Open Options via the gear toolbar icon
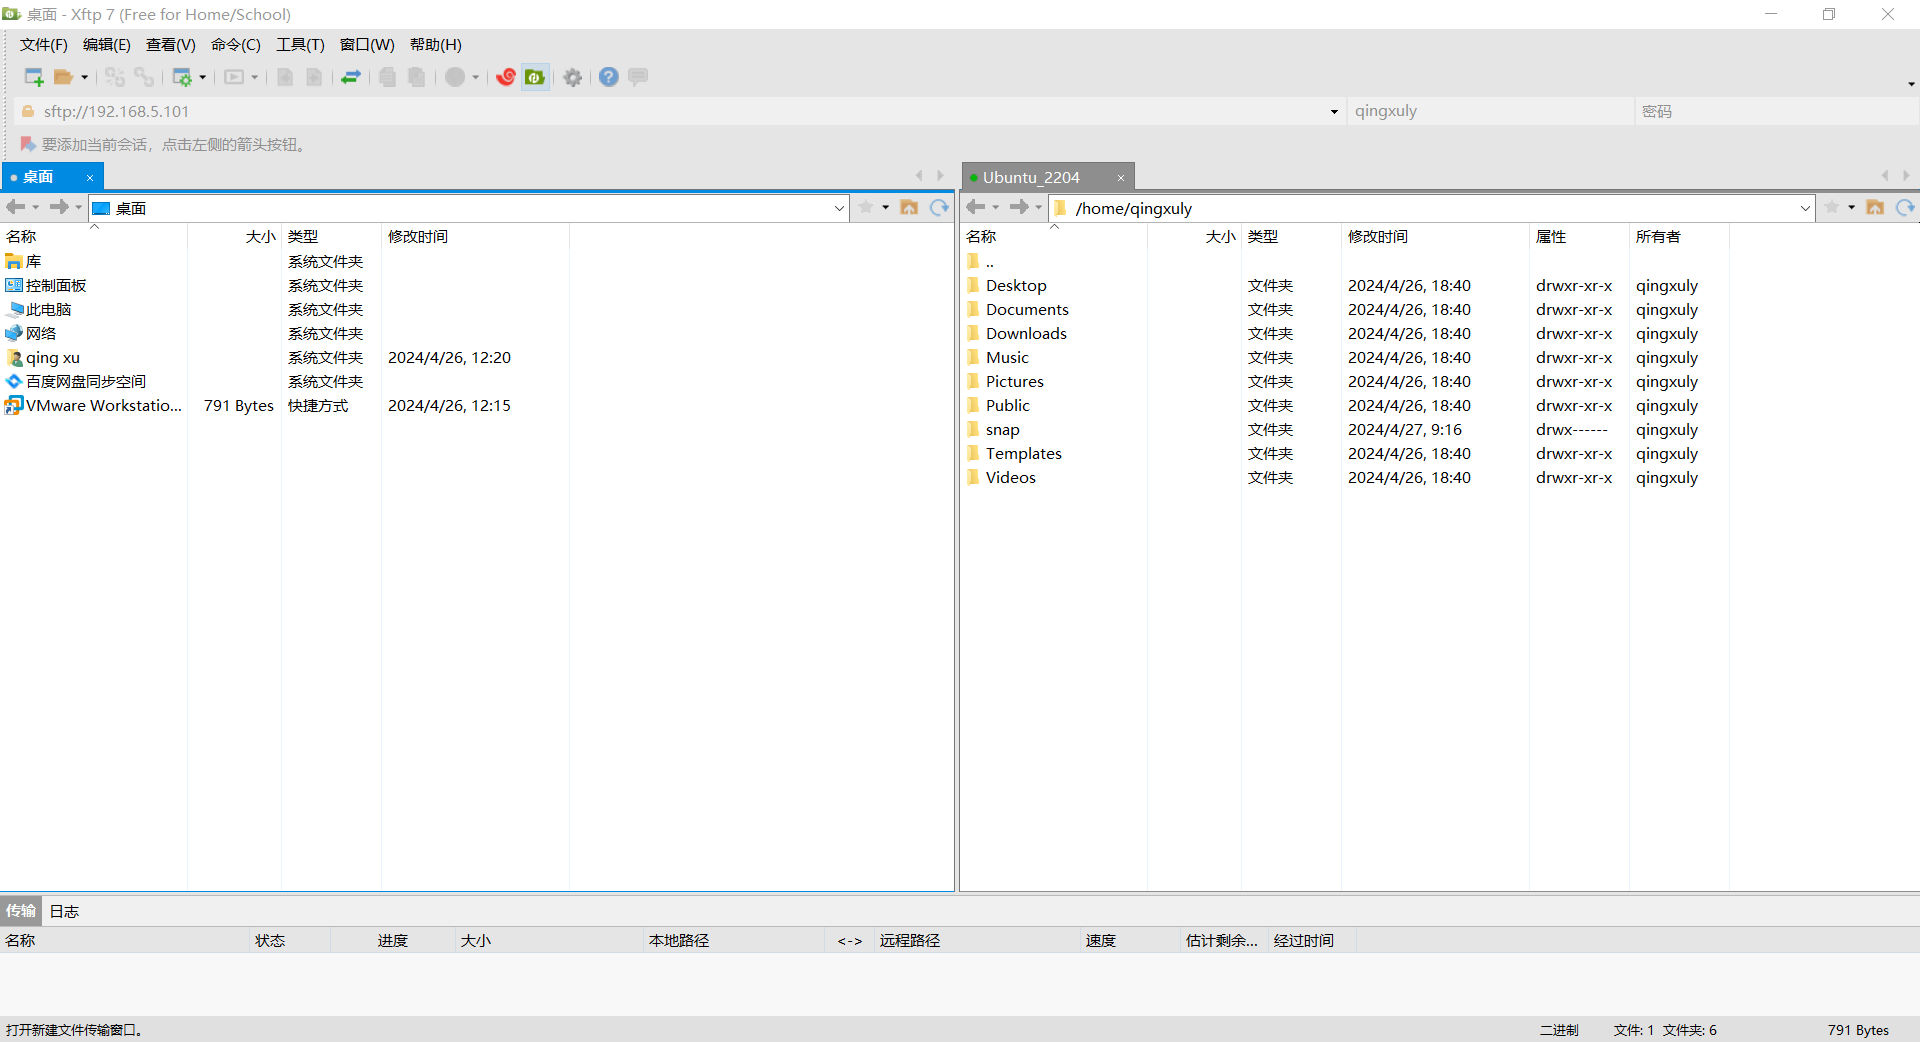1920x1042 pixels. coord(573,77)
